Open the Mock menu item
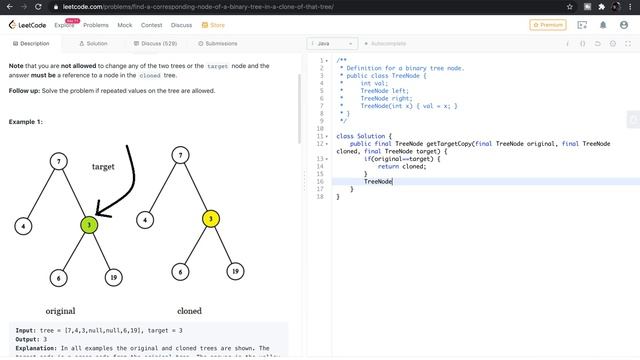The height and width of the screenshot is (360, 640). tap(124, 25)
